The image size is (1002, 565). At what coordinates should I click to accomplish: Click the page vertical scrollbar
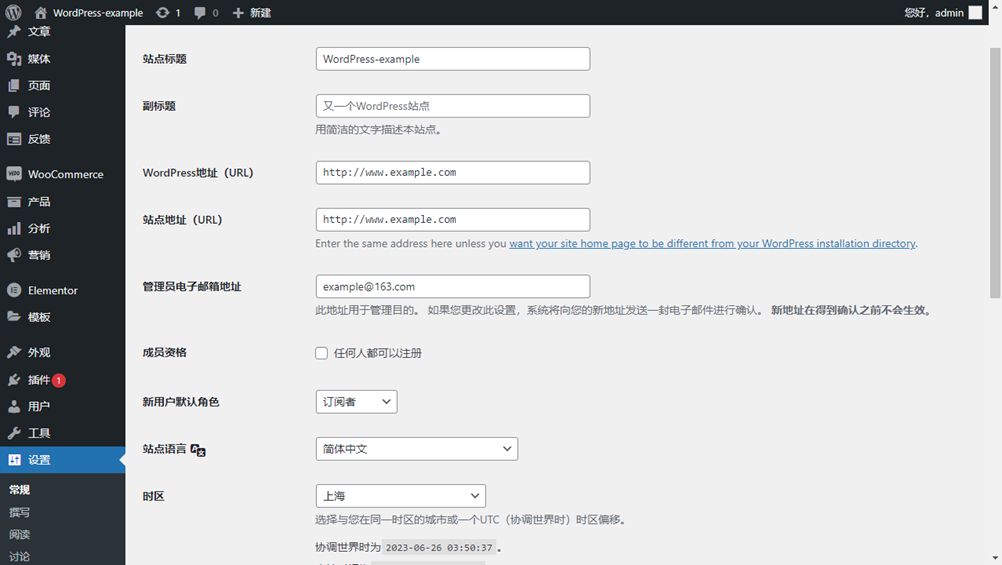pyautogui.click(x=995, y=173)
